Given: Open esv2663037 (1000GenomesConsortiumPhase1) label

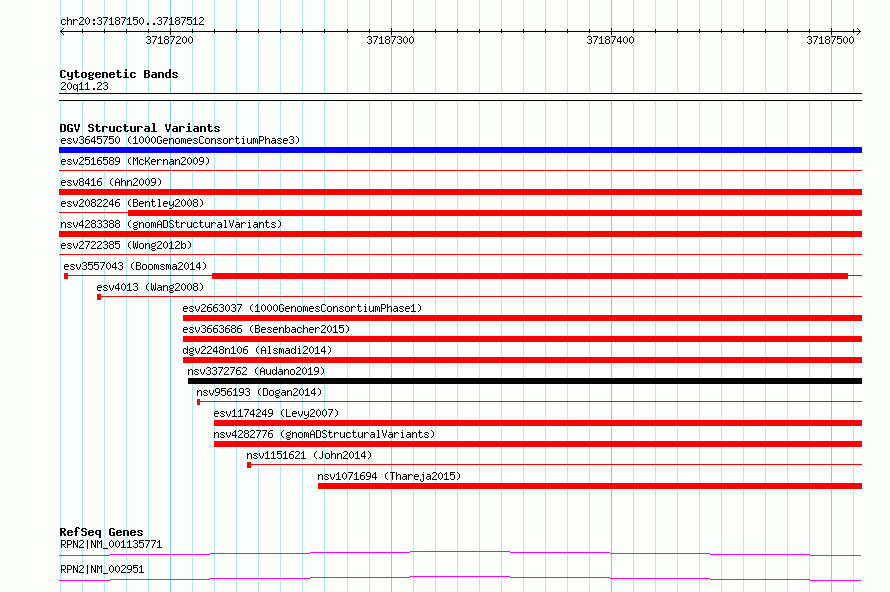Looking at the screenshot, I should point(302,308).
